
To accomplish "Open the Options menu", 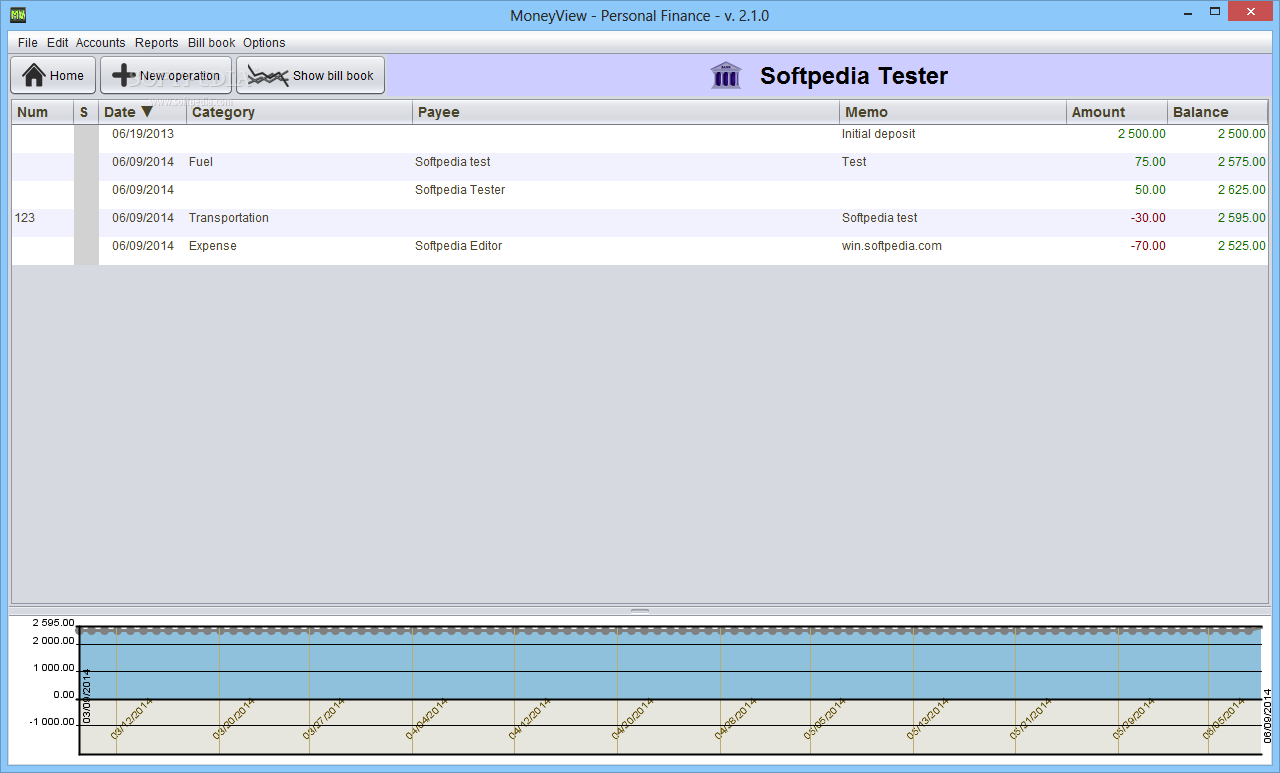I will pos(264,43).
